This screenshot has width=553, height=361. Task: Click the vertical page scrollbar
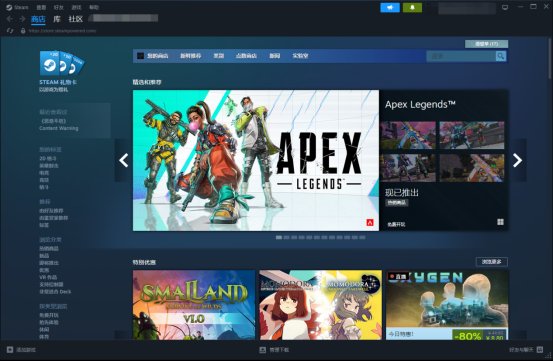point(549,58)
